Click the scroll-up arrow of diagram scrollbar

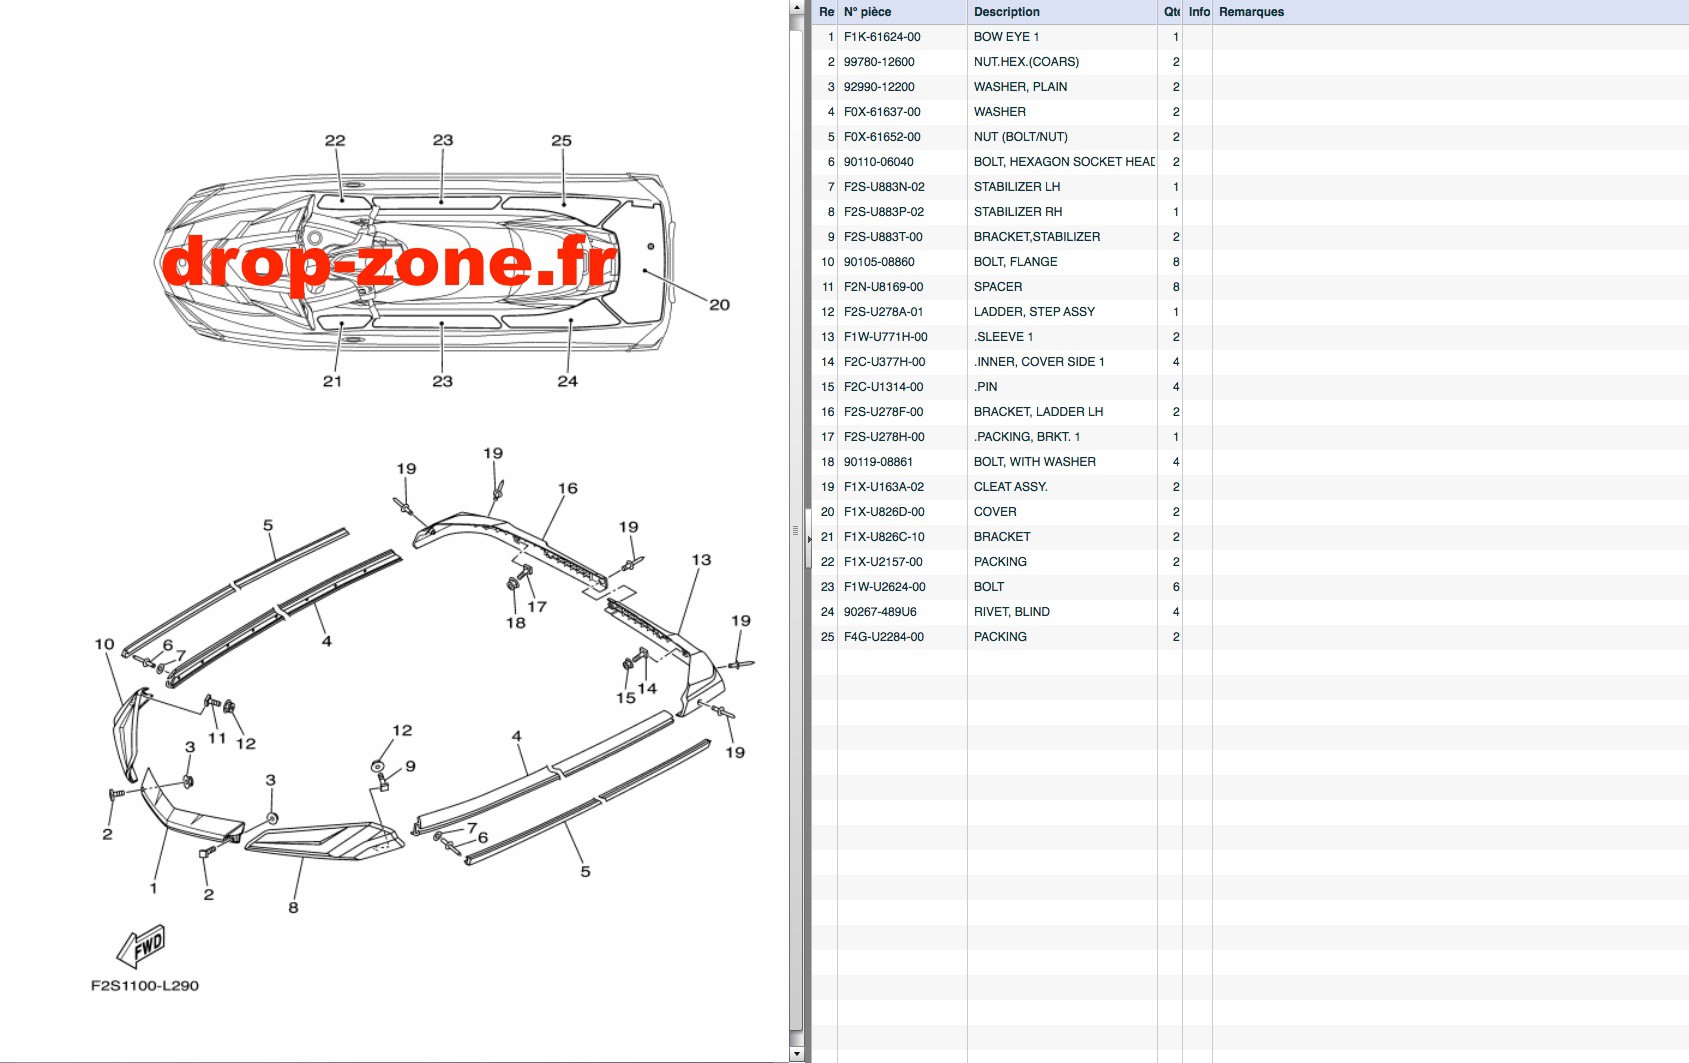(x=796, y=8)
